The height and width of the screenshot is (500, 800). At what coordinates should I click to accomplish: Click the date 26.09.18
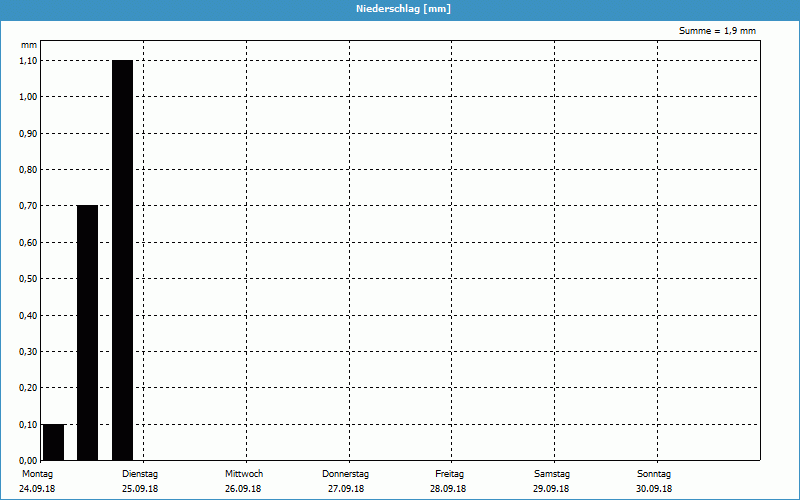(243, 489)
